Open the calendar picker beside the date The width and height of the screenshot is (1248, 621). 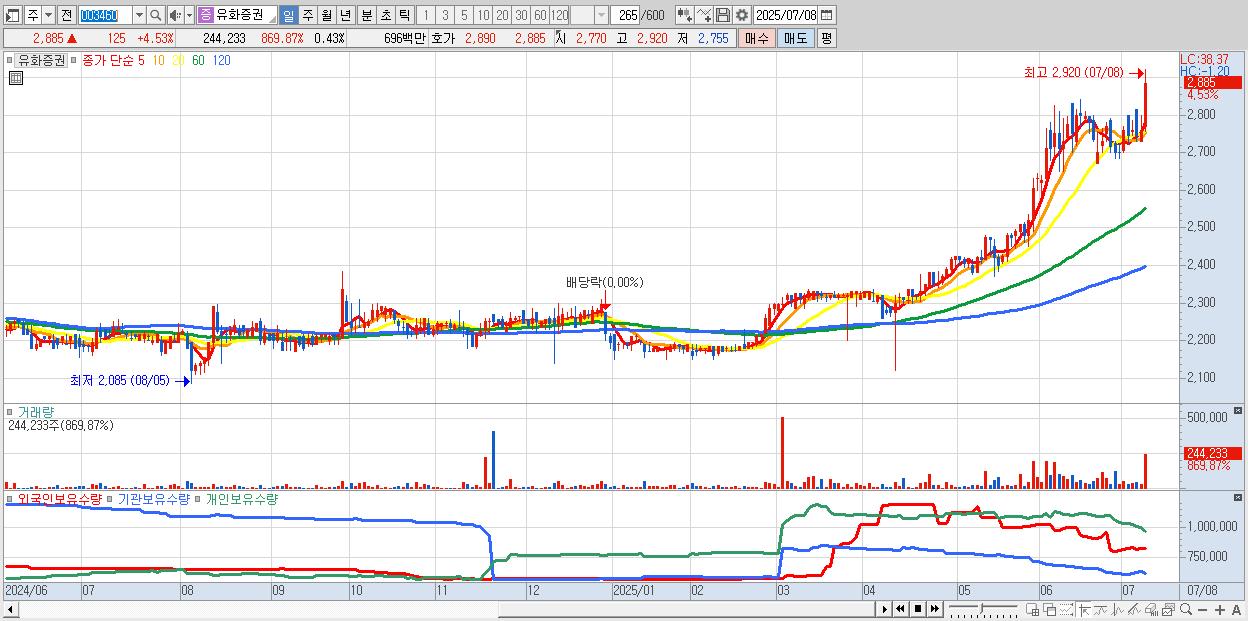point(827,15)
